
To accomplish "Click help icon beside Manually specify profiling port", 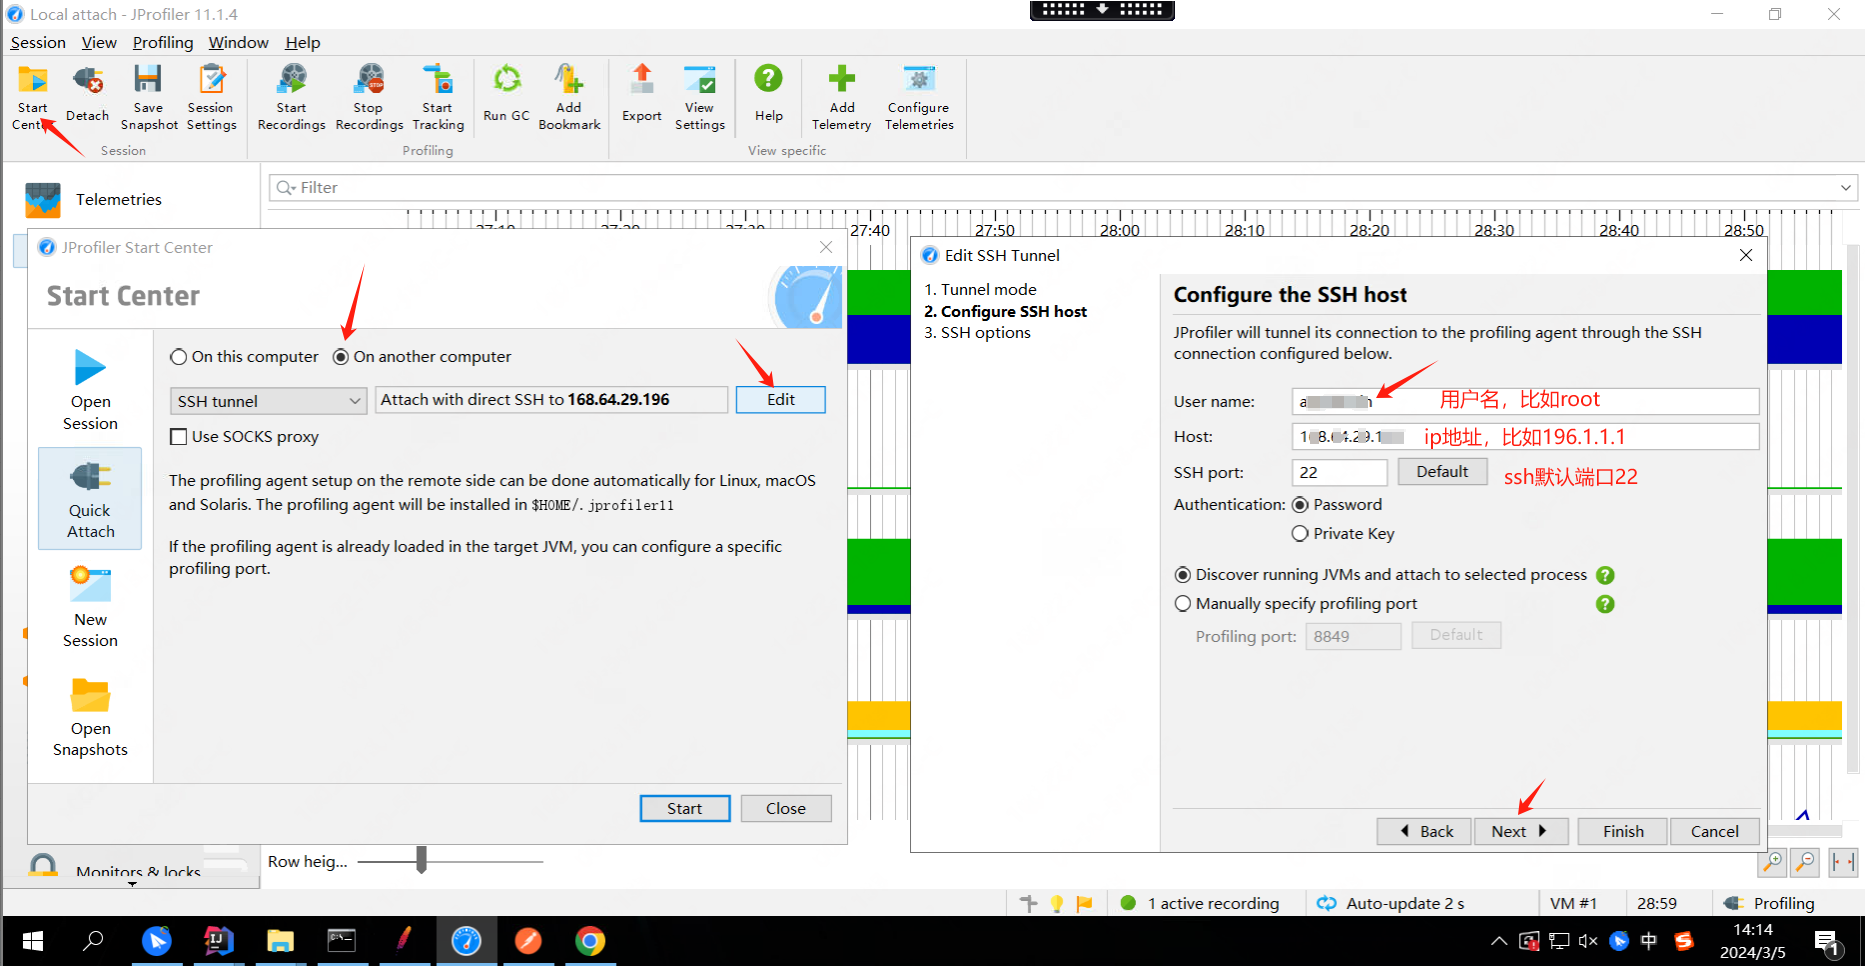I will tap(1605, 604).
